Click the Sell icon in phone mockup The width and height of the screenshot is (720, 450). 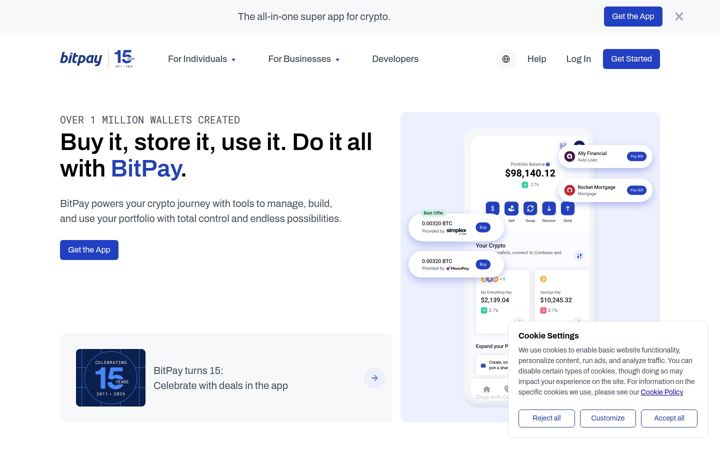(x=511, y=208)
